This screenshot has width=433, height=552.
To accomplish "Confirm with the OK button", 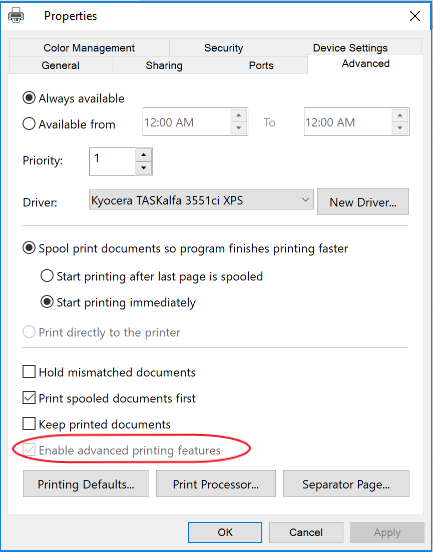I will pos(225,532).
